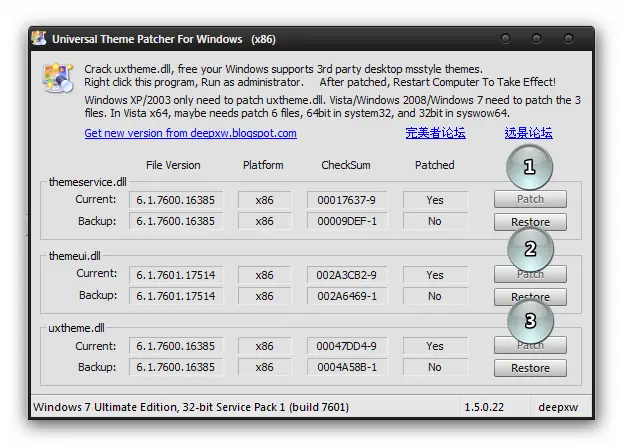622x446 pixels.
Task: Click Restore for uxtheme.dll
Action: 530,368
